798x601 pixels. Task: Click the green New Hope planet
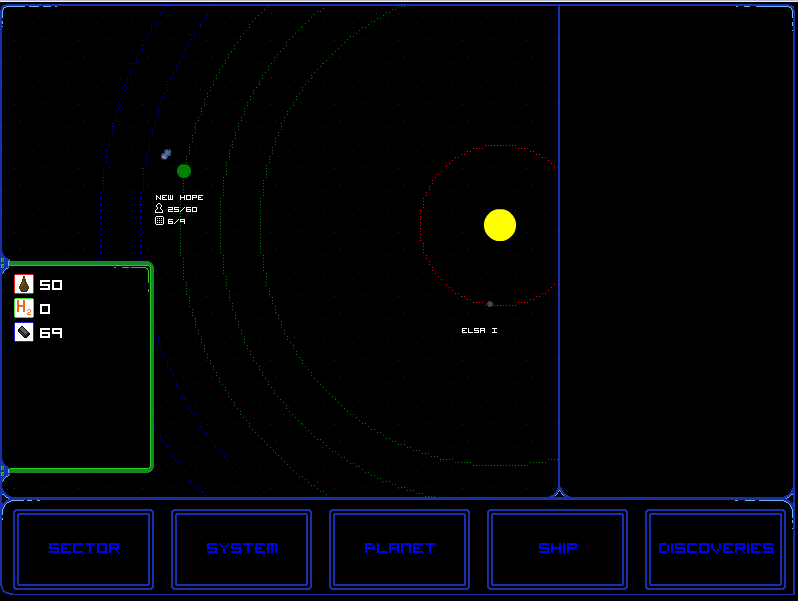pyautogui.click(x=184, y=171)
